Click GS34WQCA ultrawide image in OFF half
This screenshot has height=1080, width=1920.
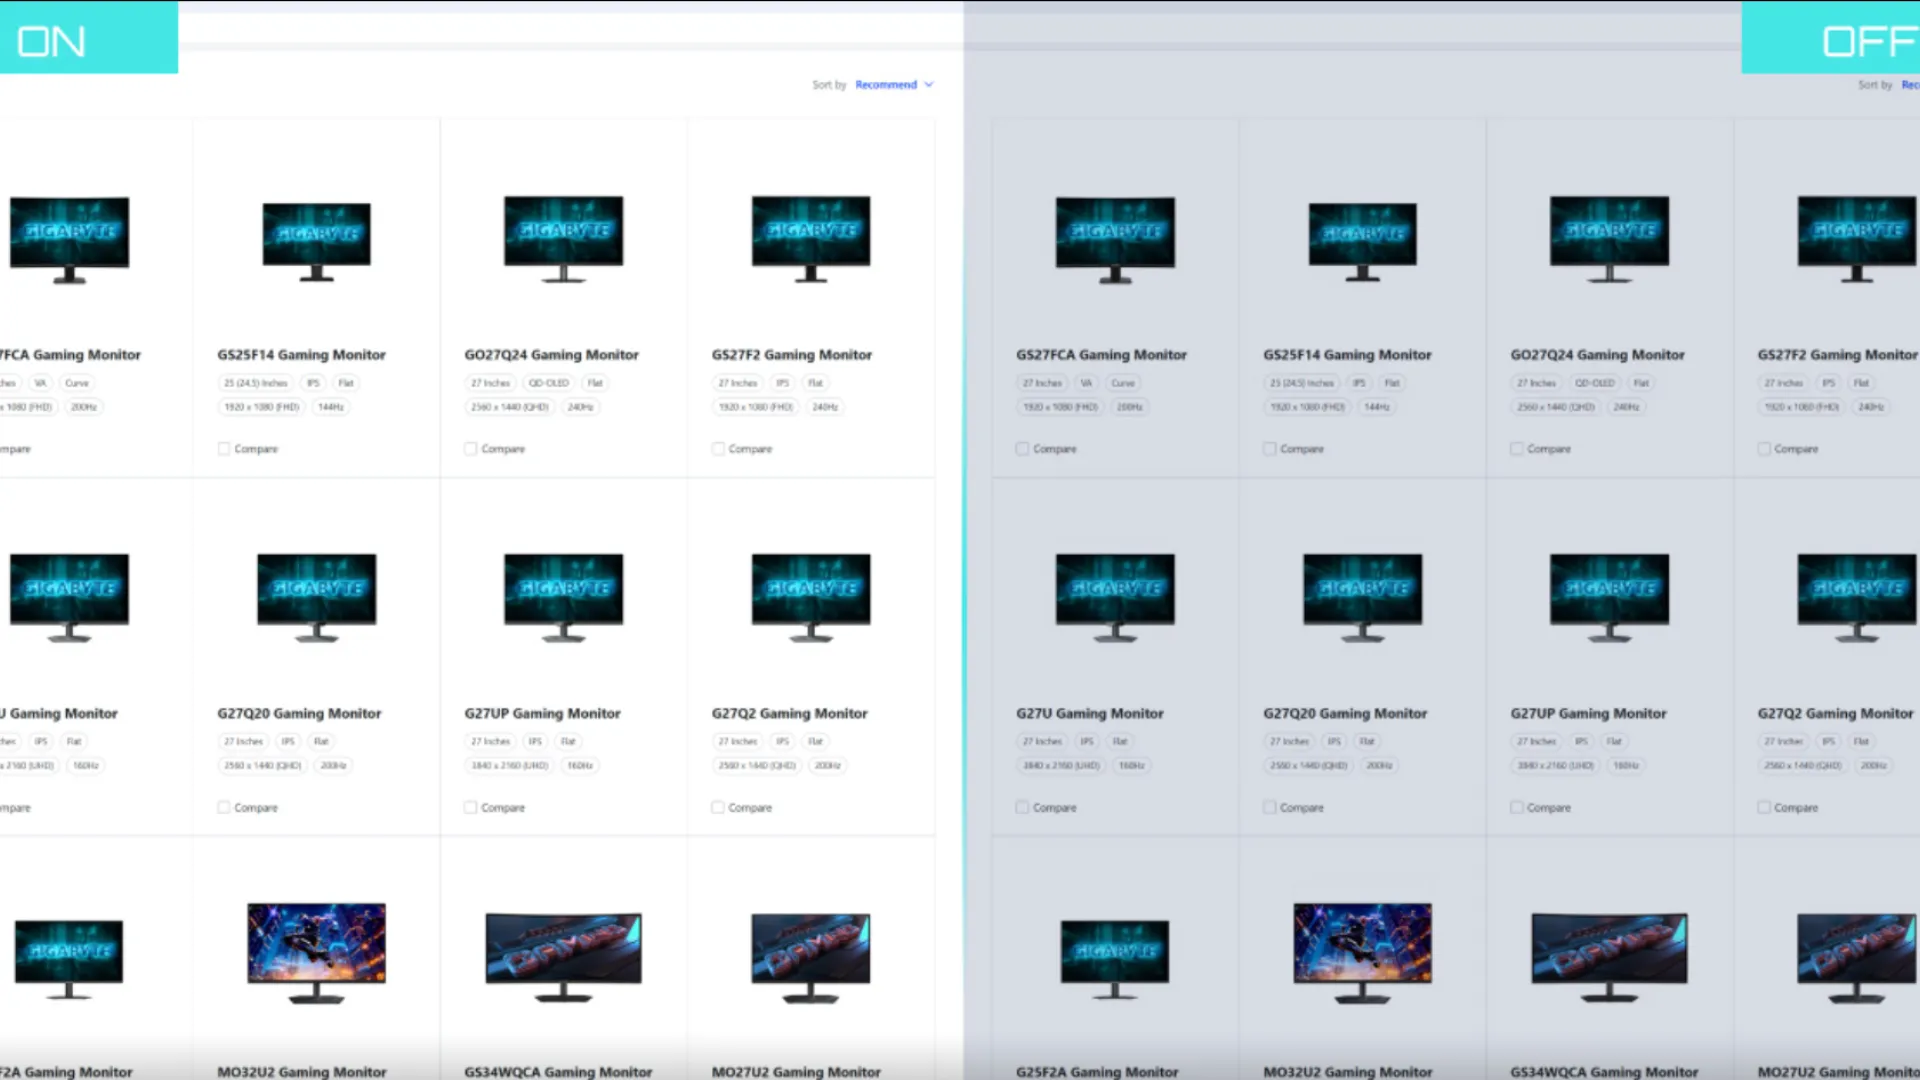(x=1609, y=957)
